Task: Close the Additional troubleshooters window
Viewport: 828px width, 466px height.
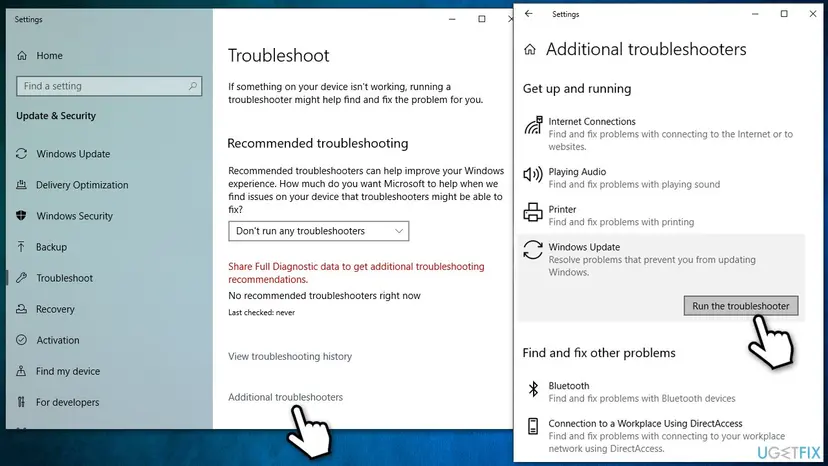Action: [813, 14]
